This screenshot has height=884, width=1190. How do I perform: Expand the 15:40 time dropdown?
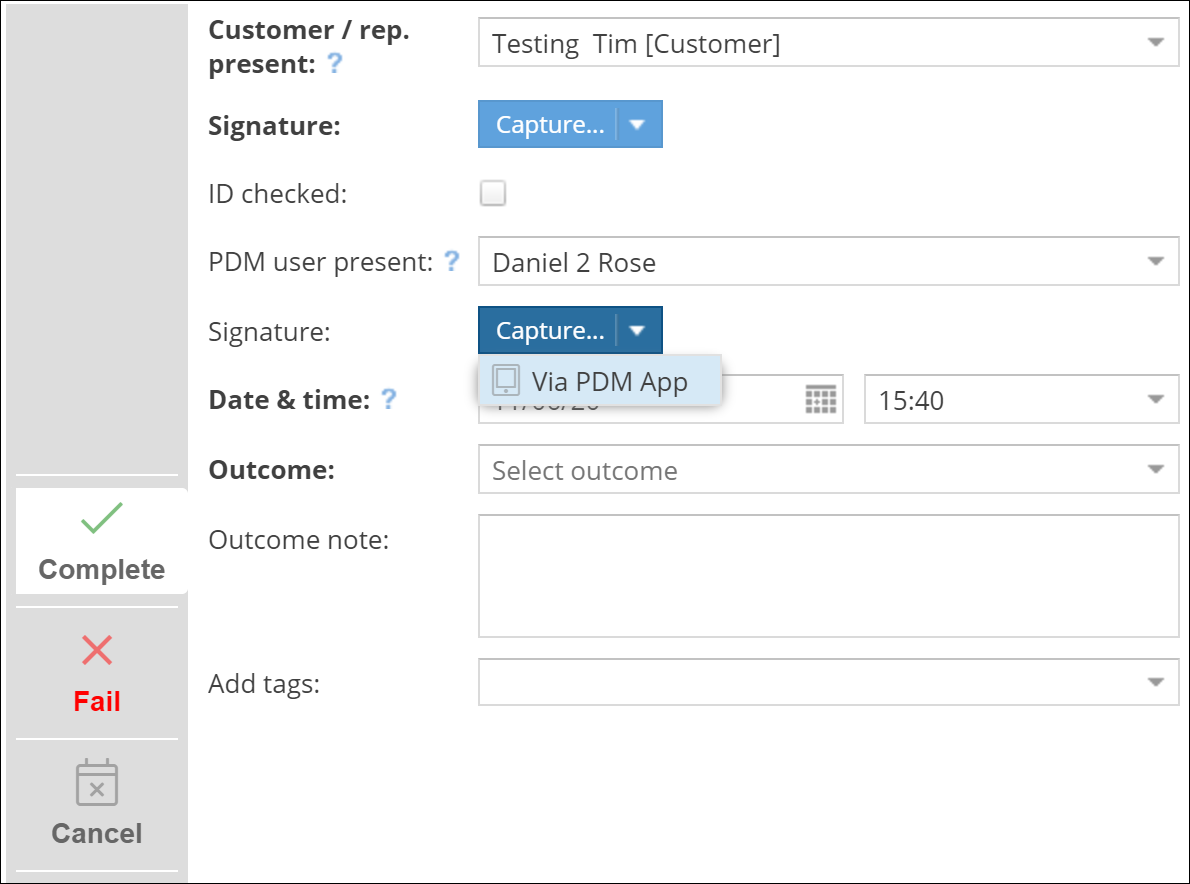(x=1155, y=400)
